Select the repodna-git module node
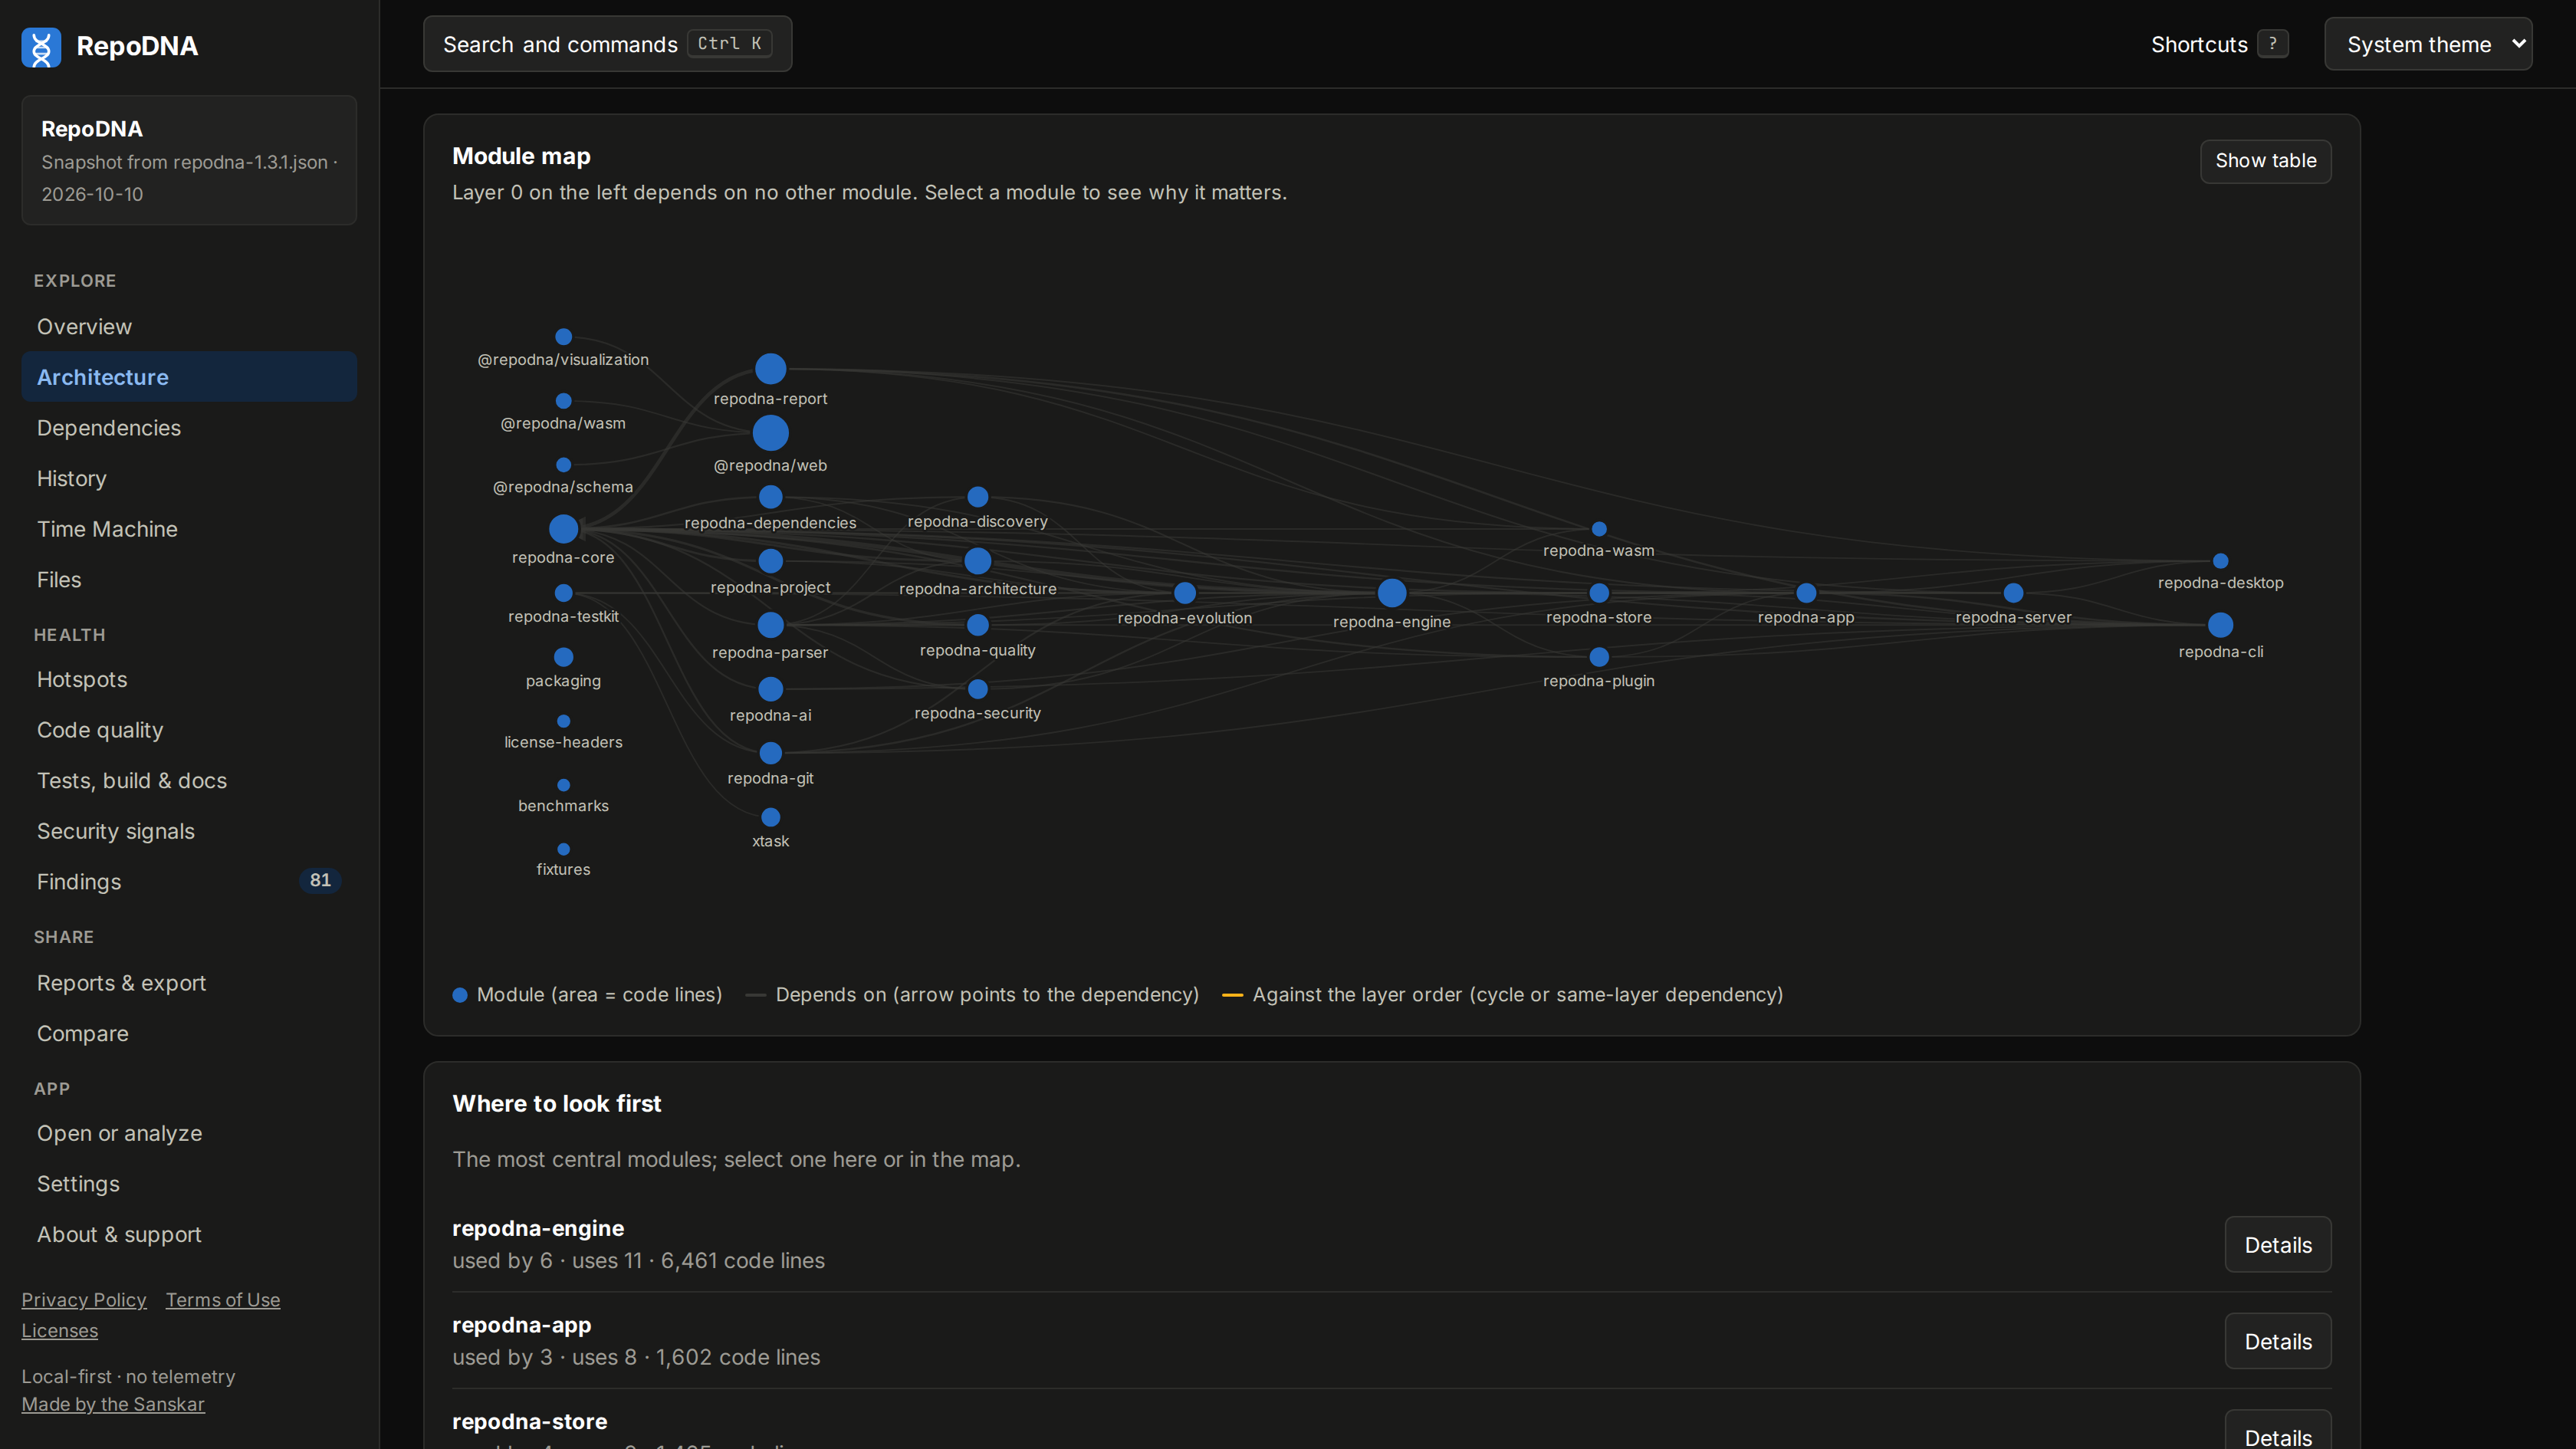This screenshot has height=1449, width=2576. pos(770,752)
